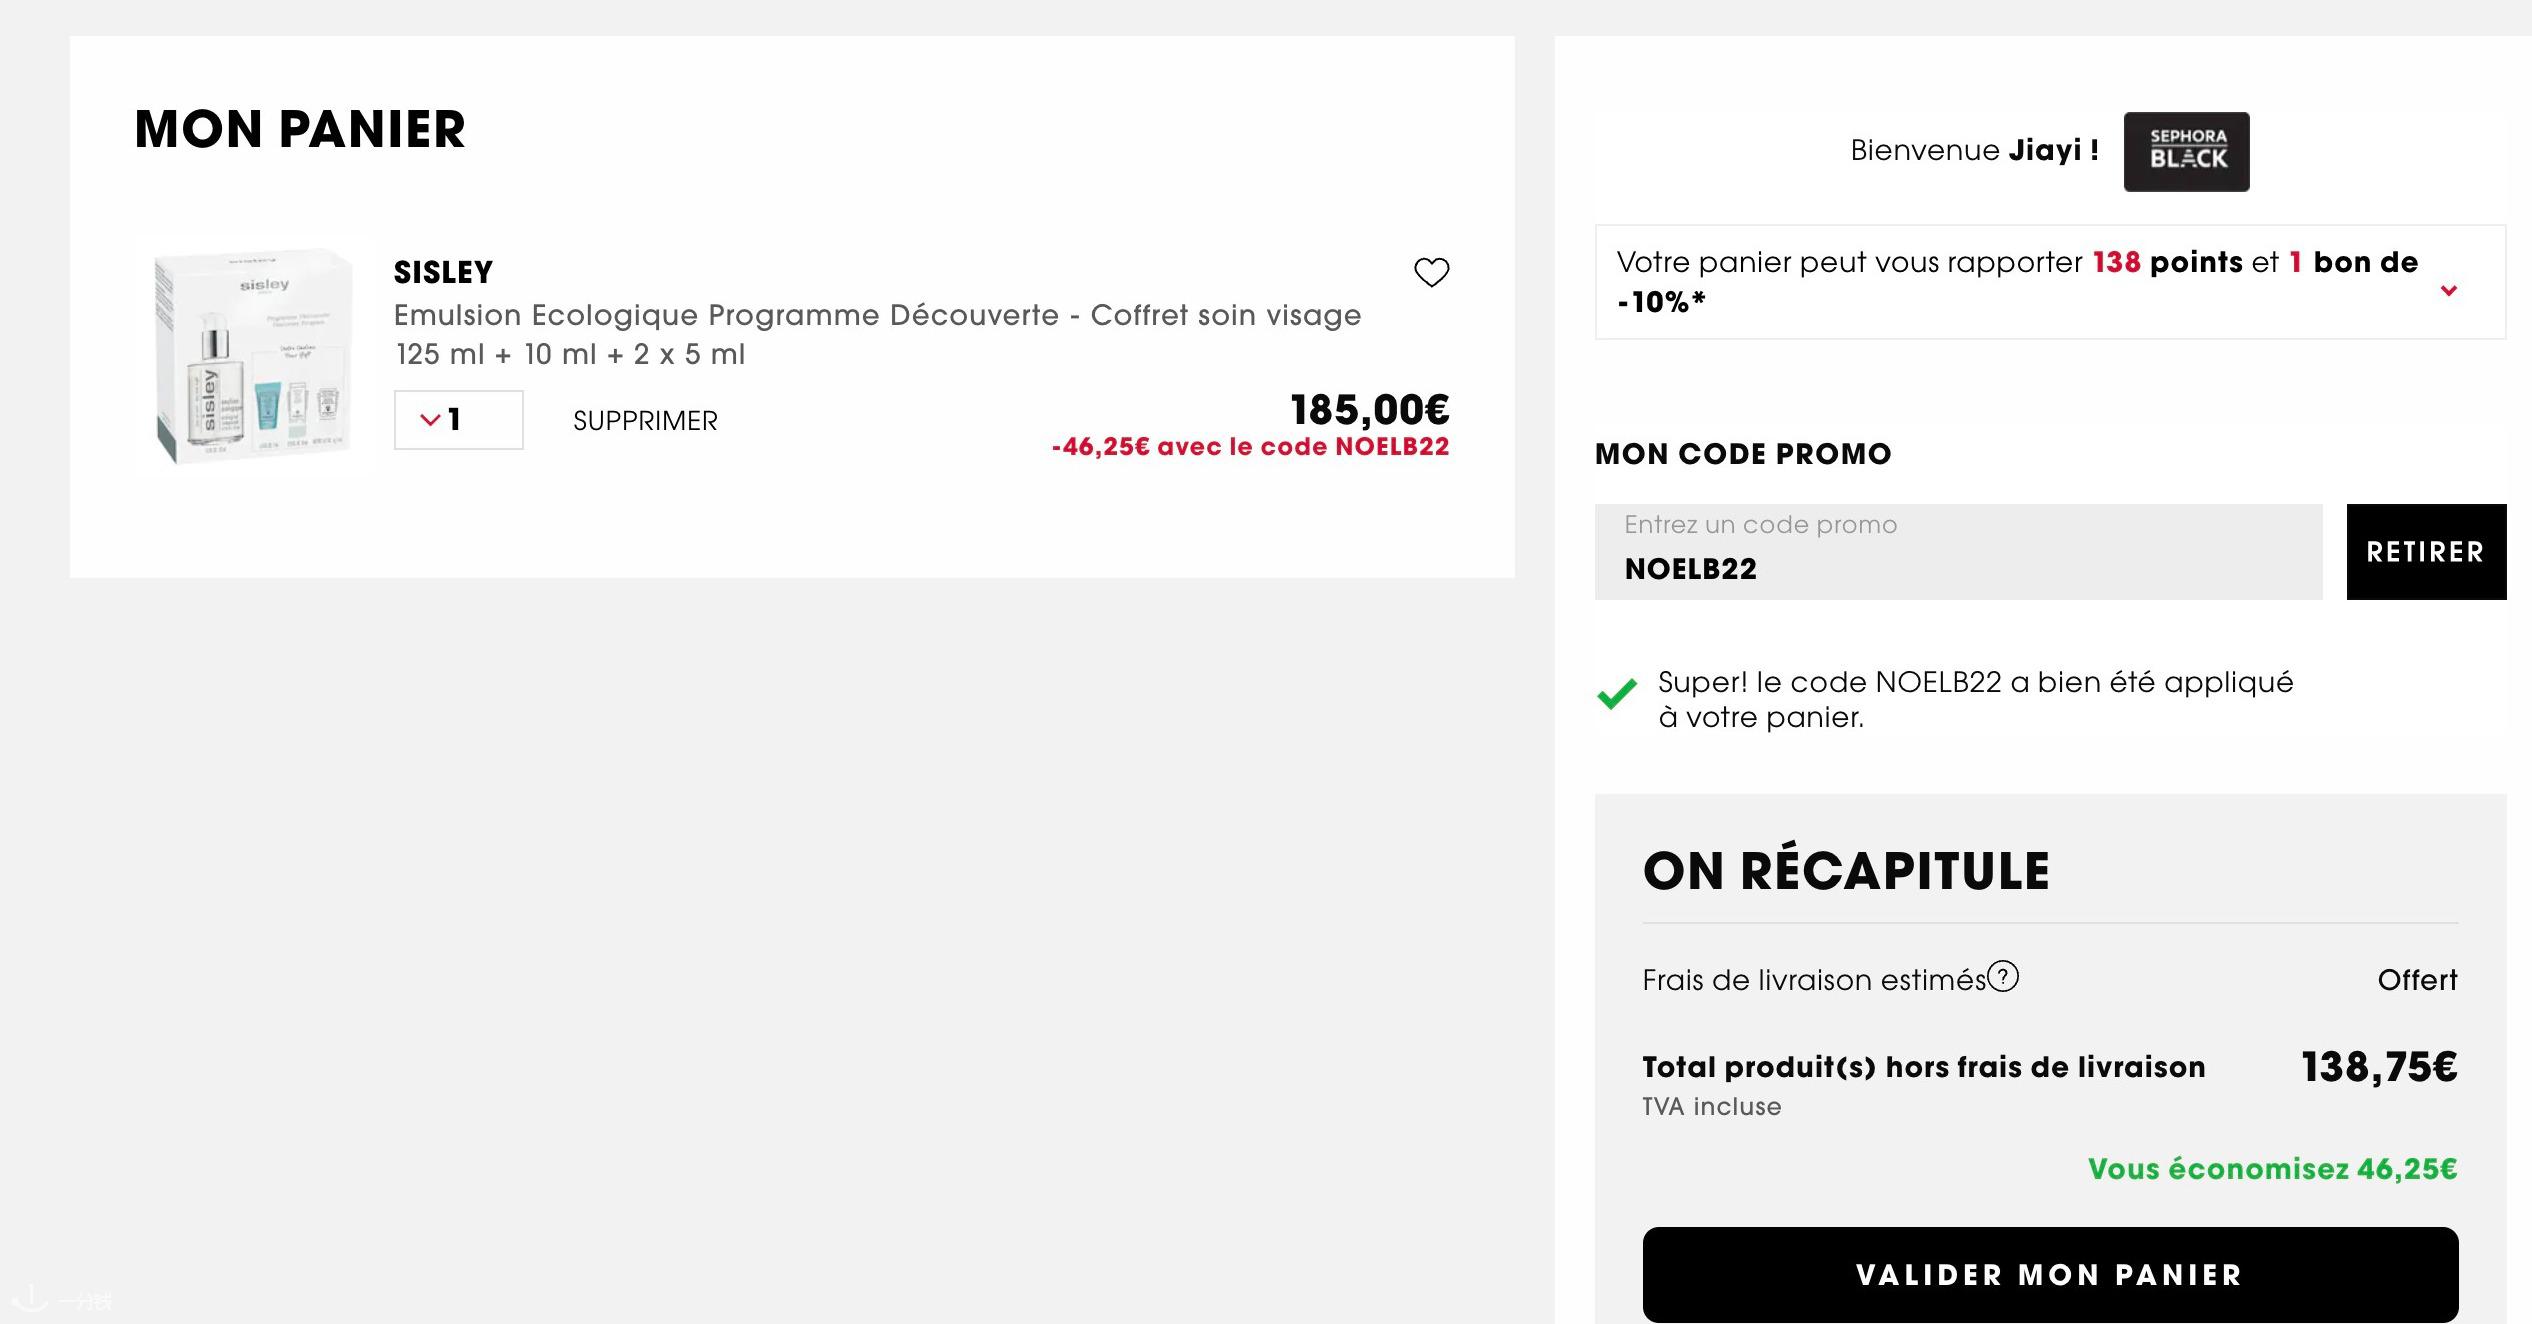
Task: Open the Sisley product thumbnail
Action: point(253,356)
